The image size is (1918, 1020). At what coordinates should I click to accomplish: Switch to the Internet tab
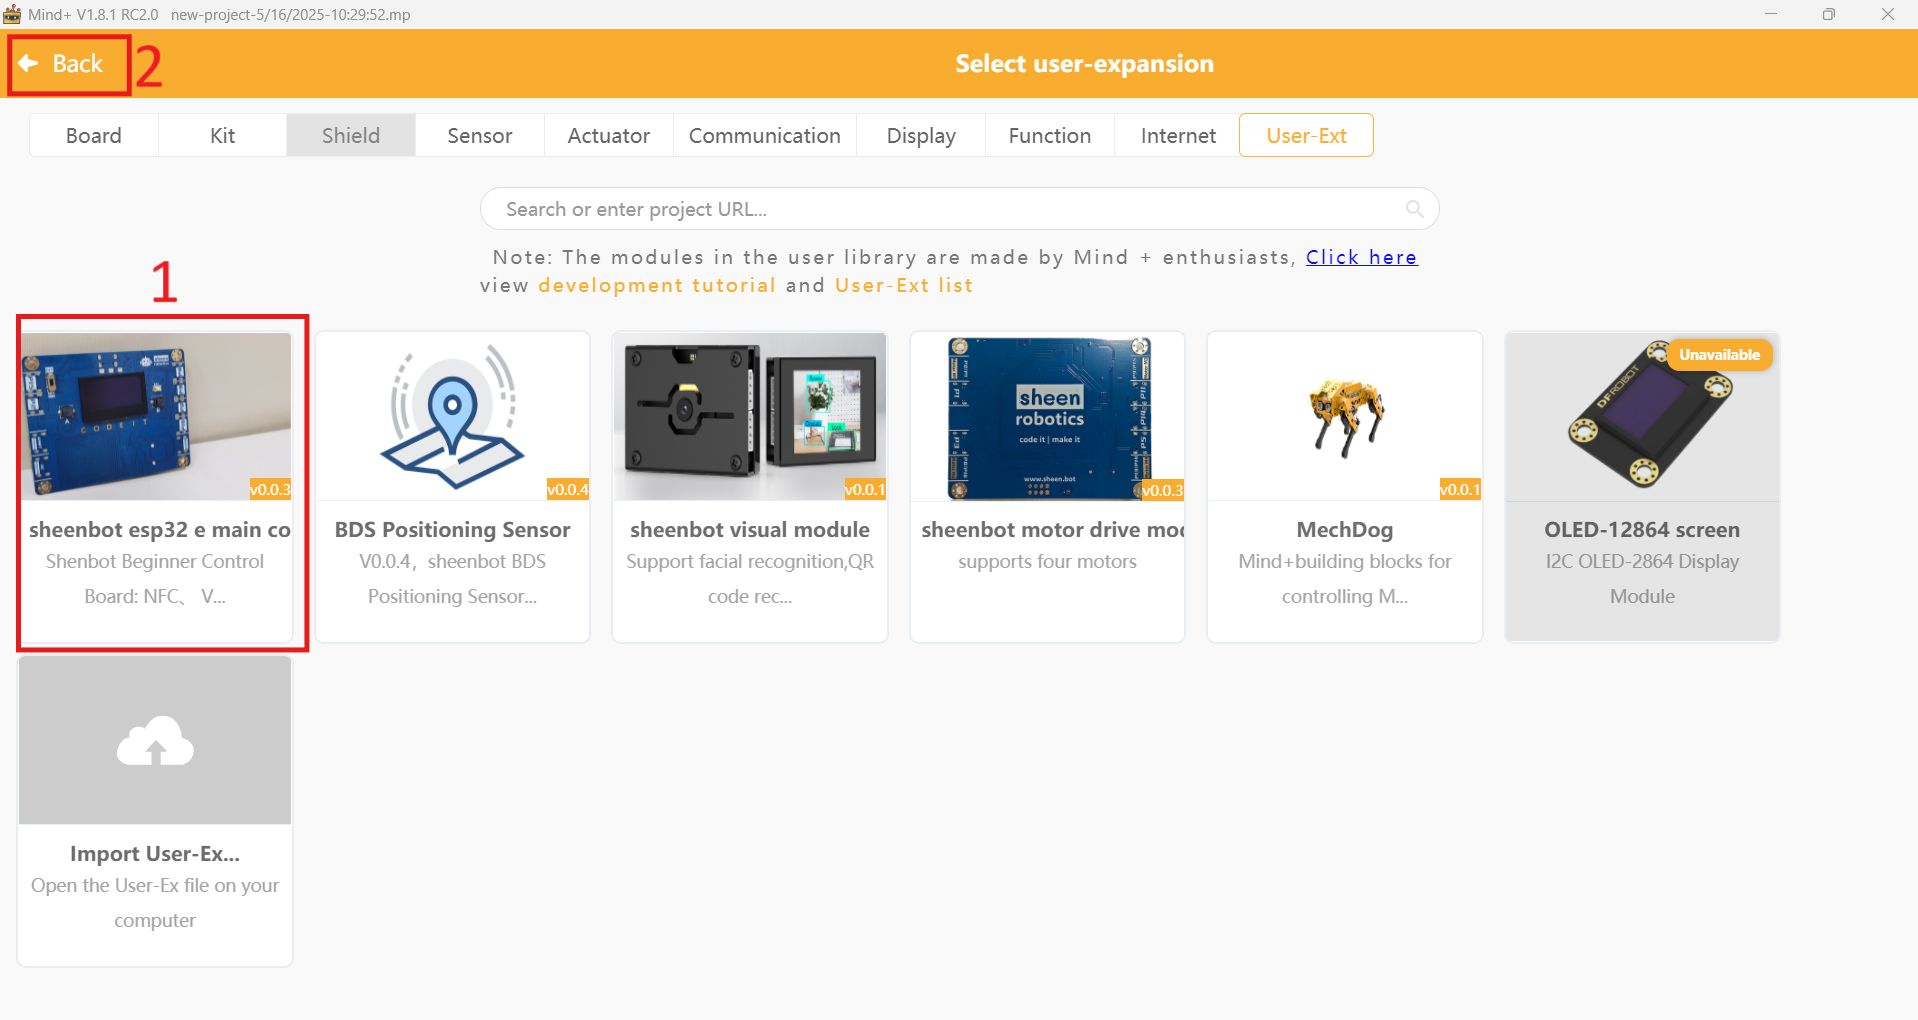coord(1178,135)
